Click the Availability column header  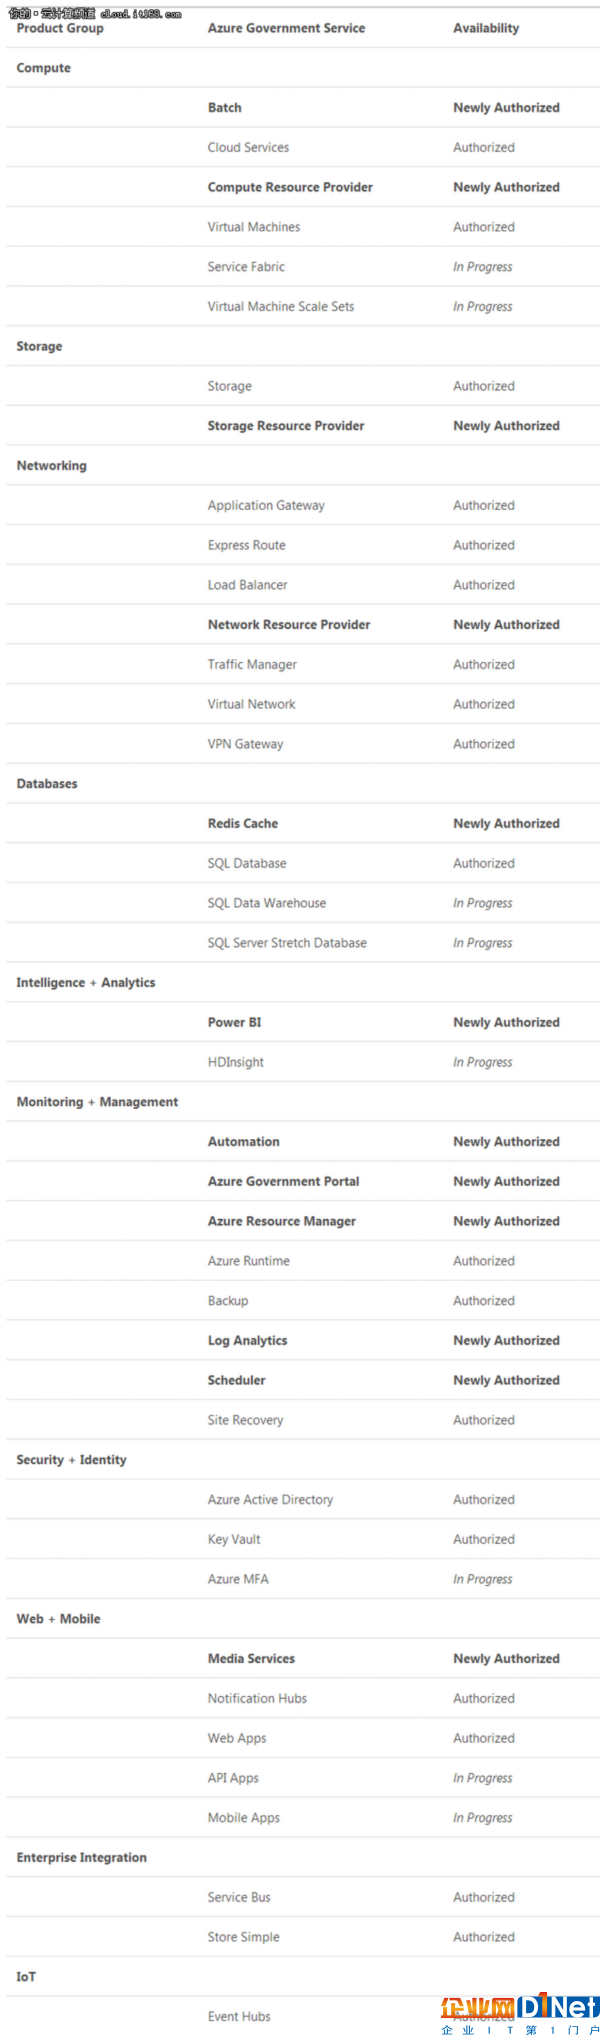pyautogui.click(x=486, y=28)
